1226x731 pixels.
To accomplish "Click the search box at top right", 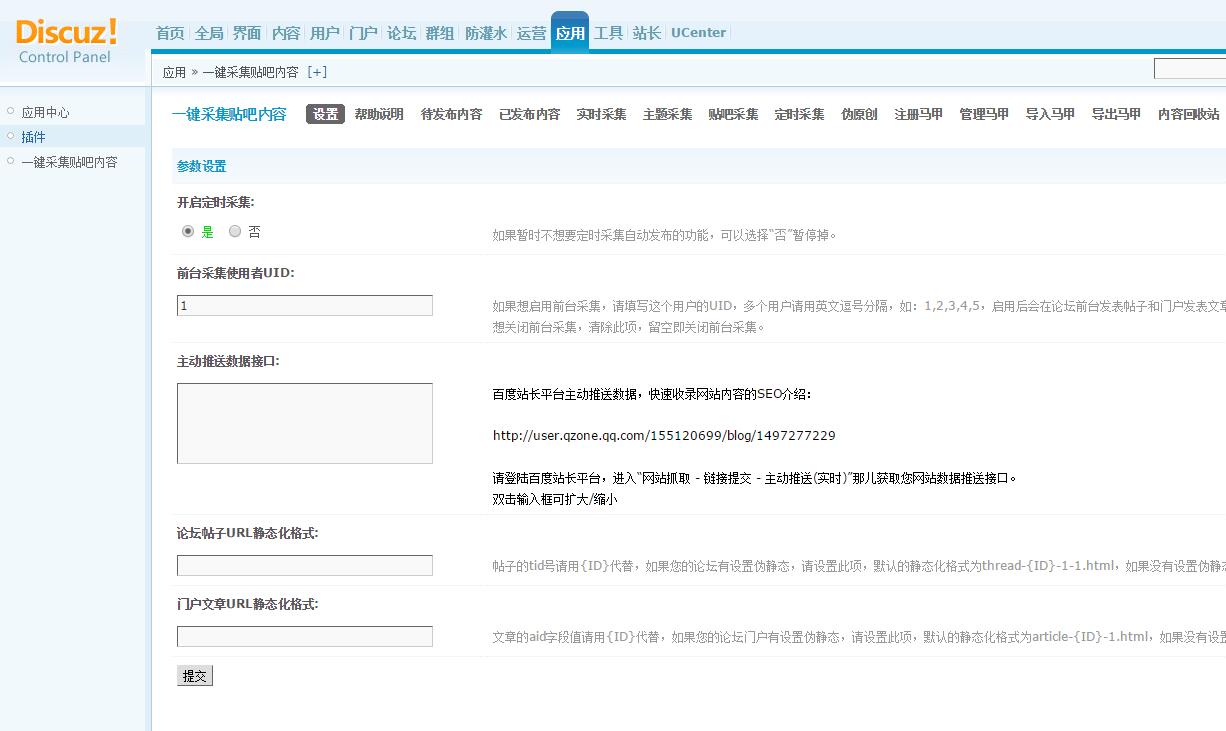I will coord(1190,69).
